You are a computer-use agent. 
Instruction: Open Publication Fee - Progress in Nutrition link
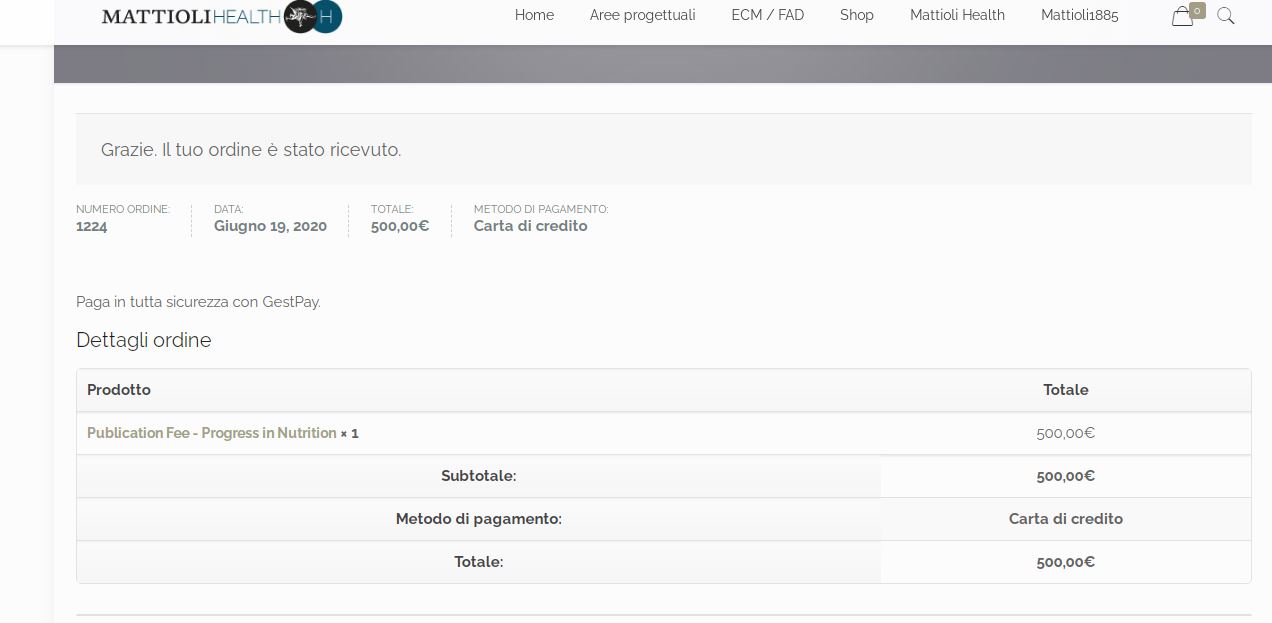[x=211, y=433]
